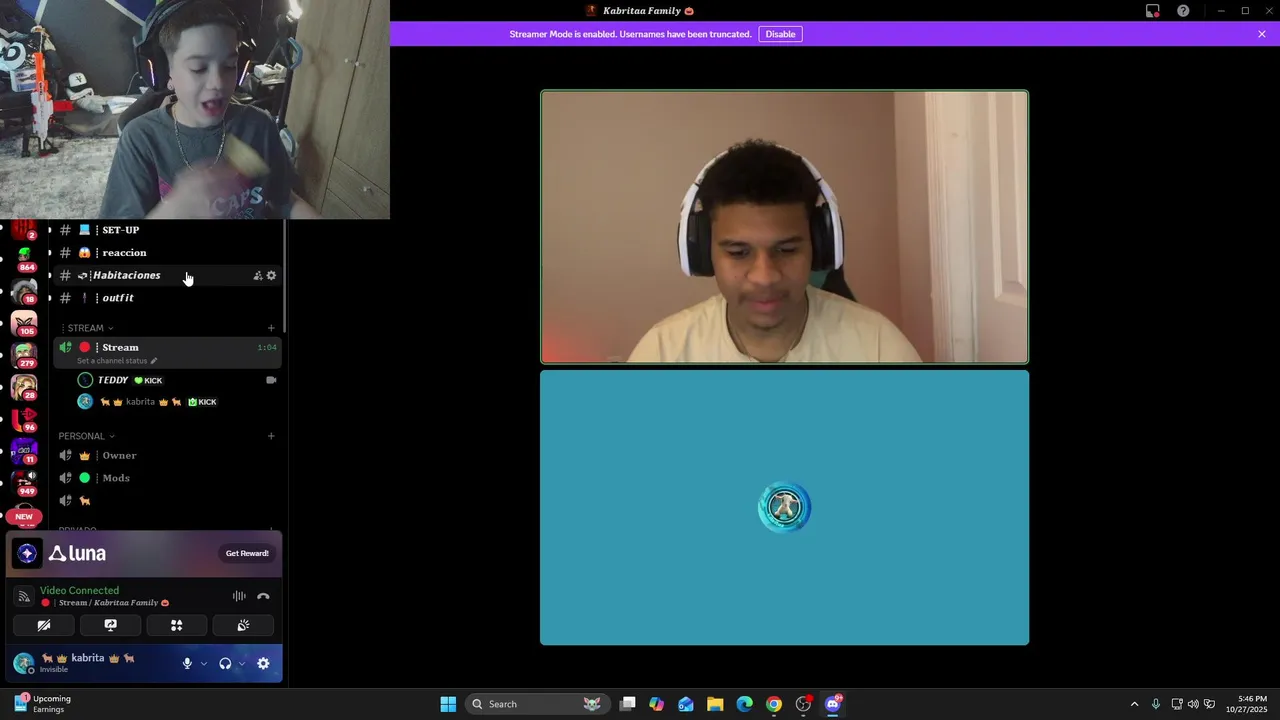Image resolution: width=1280 pixels, height=720 pixels.
Task: Open the Habitaciones text channel
Action: (x=167, y=275)
